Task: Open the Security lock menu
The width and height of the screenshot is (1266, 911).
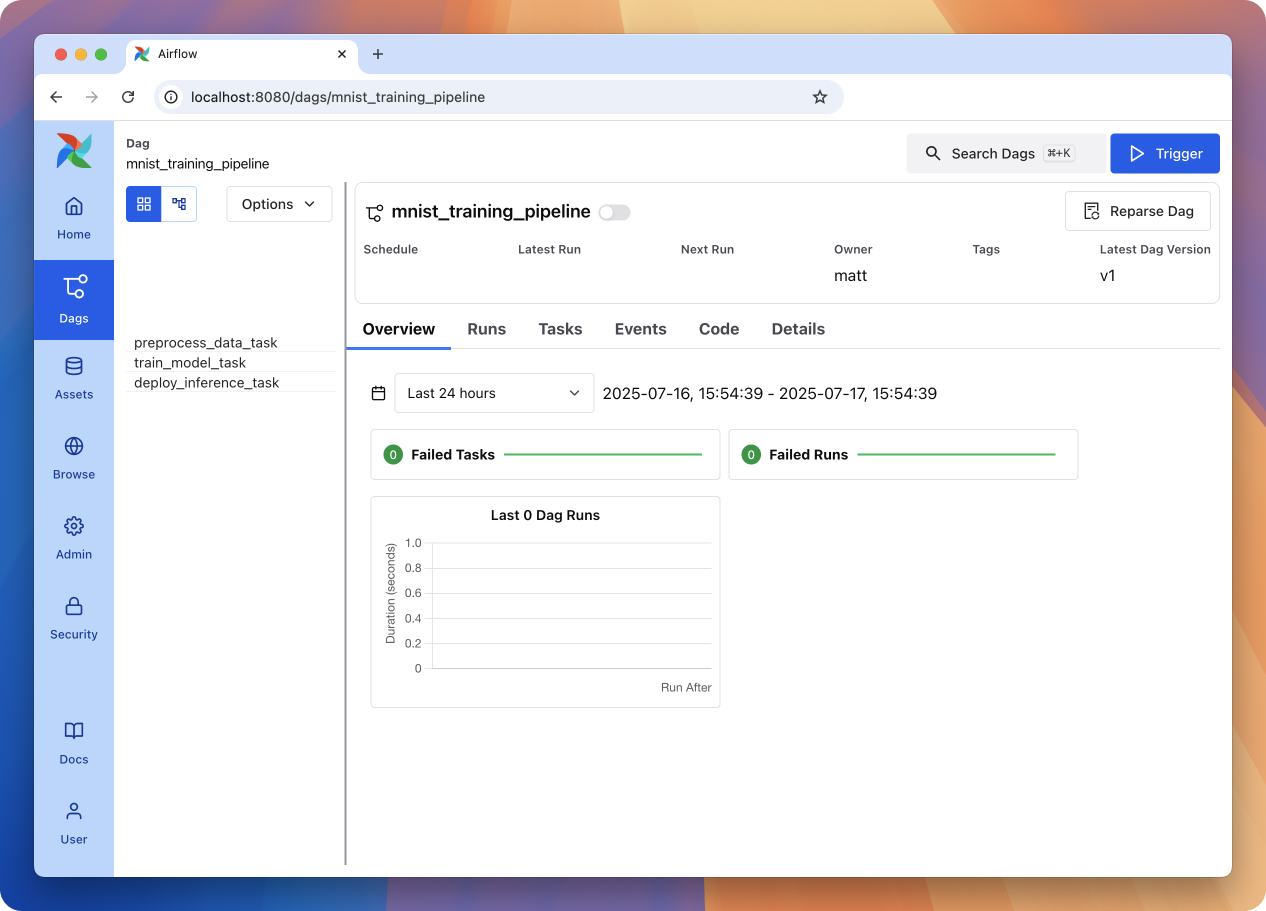Action: click(x=74, y=619)
